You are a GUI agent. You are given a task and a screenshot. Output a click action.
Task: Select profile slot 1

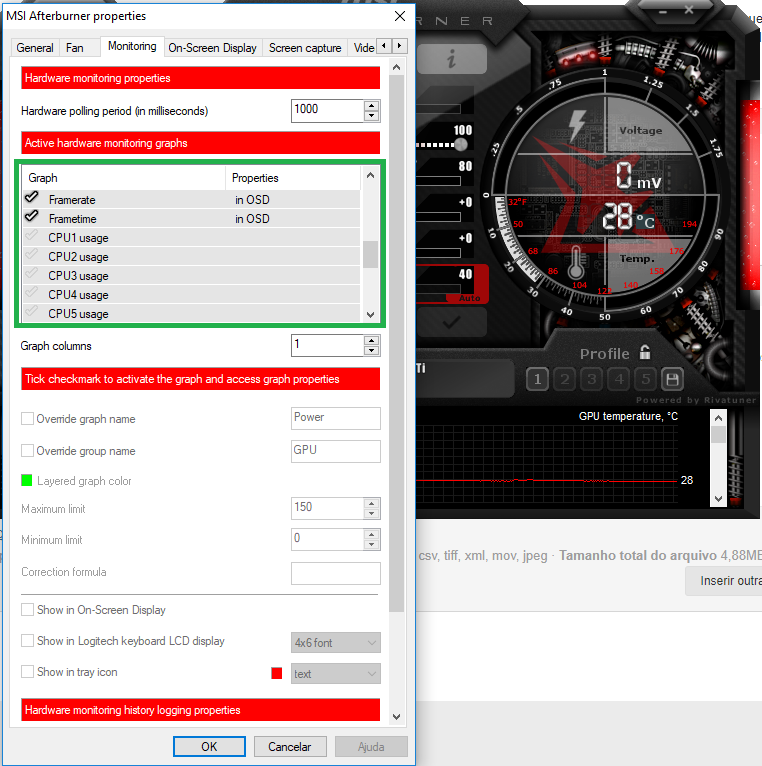pyautogui.click(x=537, y=379)
